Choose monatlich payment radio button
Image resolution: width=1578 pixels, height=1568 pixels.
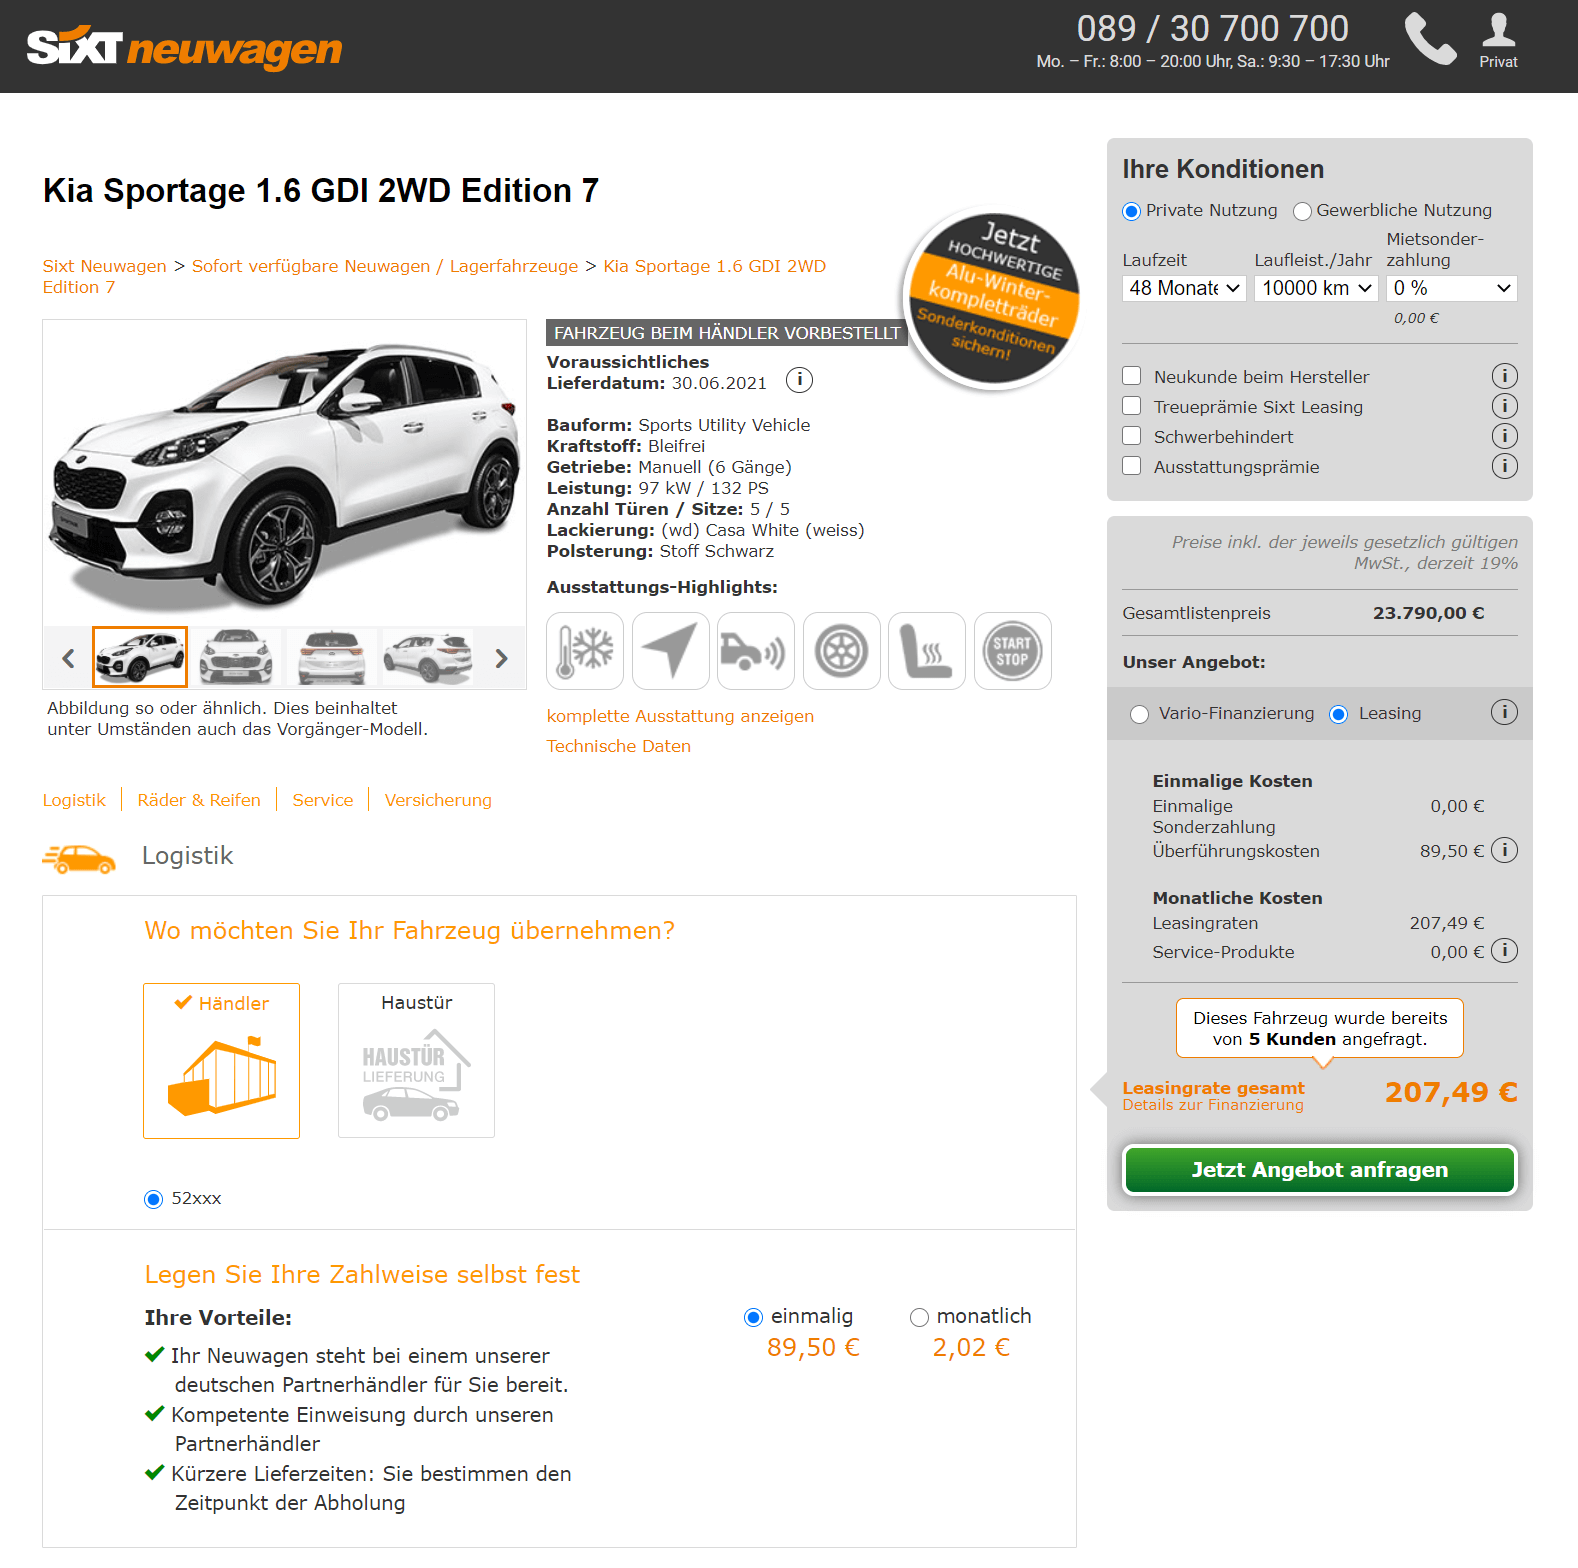tap(920, 1317)
